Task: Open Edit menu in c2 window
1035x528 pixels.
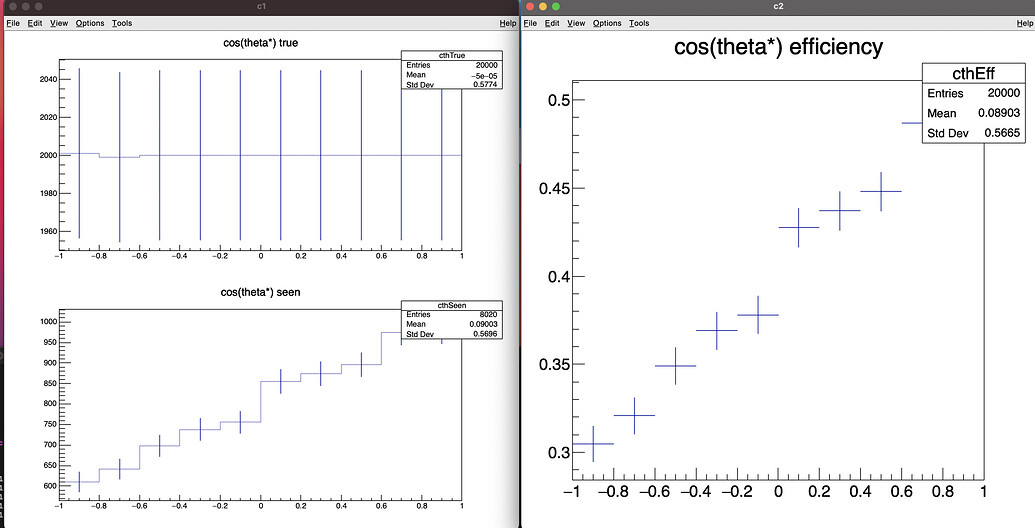Action: 552,23
